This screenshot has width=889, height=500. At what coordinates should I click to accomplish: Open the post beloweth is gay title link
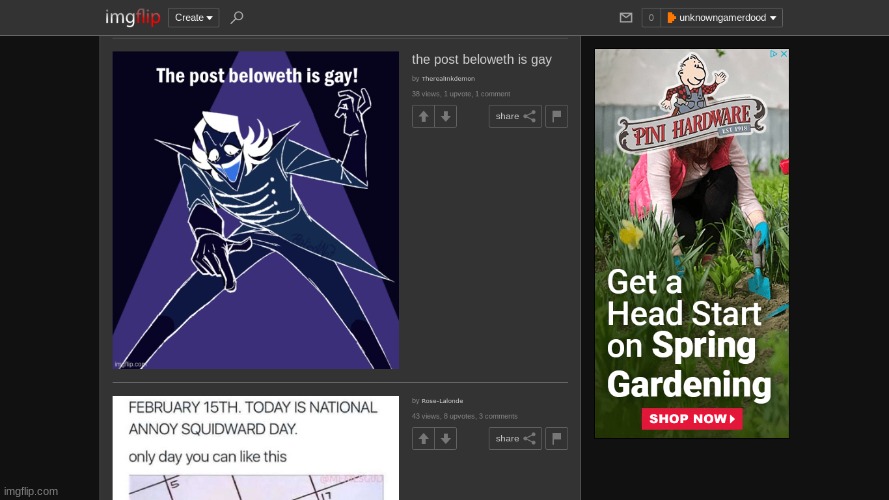pos(481,60)
